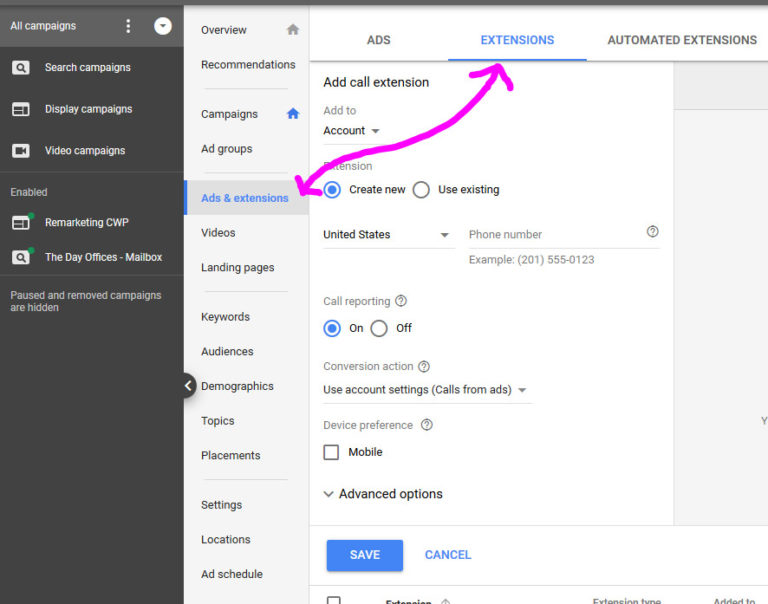Select Video campaigns in the sidebar
Screen dimensions: 768x604
click(85, 151)
